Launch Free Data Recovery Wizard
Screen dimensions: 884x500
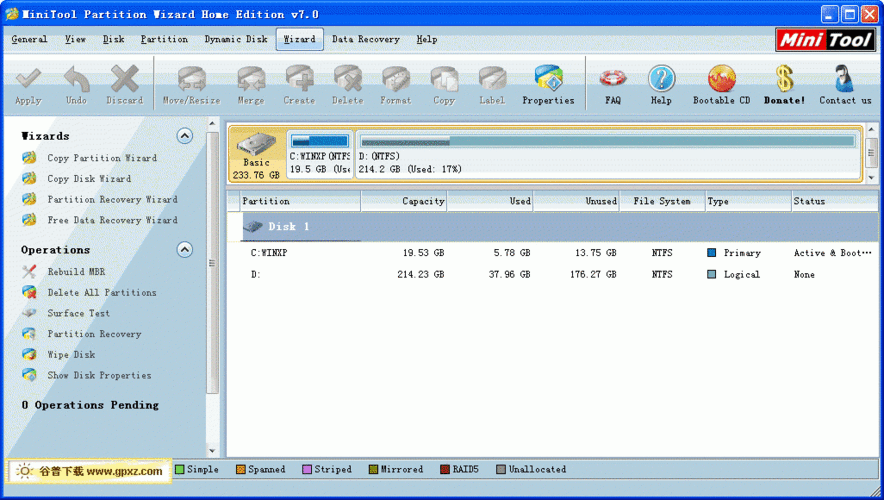112,220
